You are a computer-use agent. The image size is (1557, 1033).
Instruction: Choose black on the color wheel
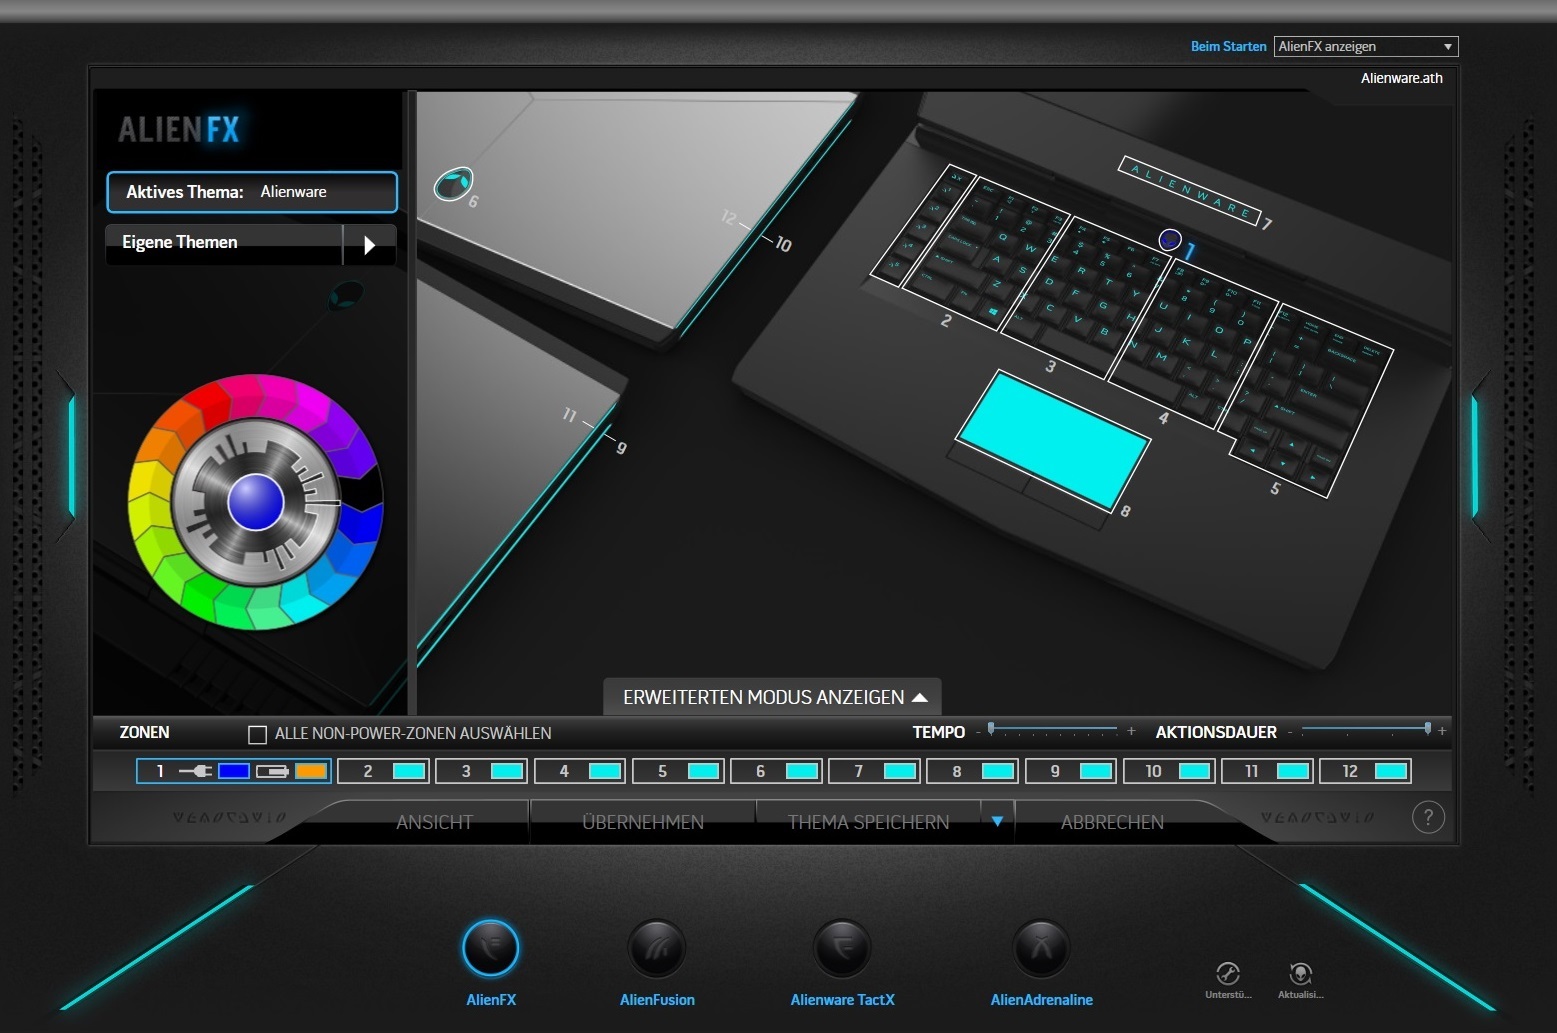[364, 489]
